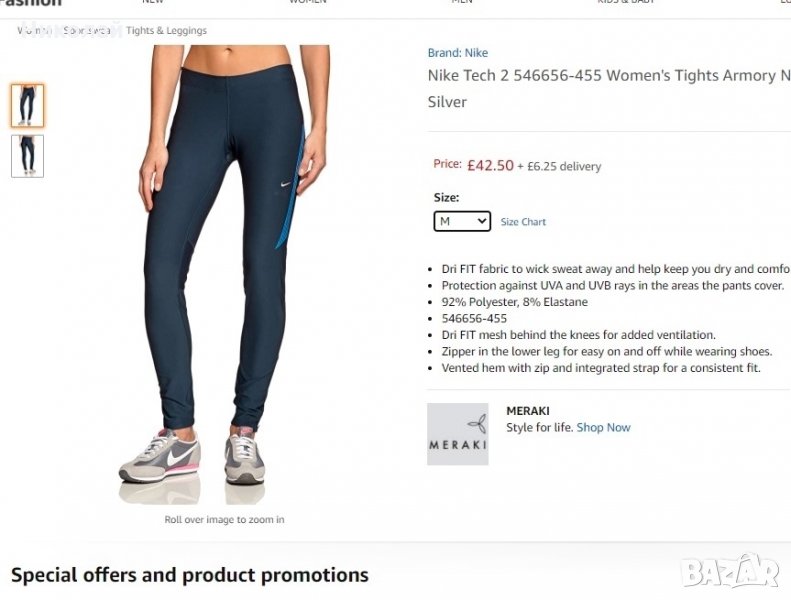Open the Size Chart link
Viewport: 791px width, 600px height.
click(x=523, y=222)
